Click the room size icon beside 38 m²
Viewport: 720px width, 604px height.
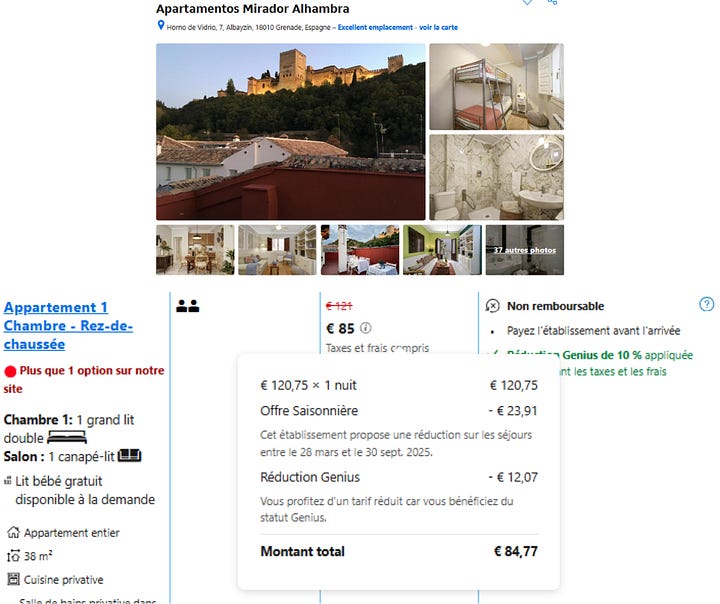pyautogui.click(x=13, y=556)
